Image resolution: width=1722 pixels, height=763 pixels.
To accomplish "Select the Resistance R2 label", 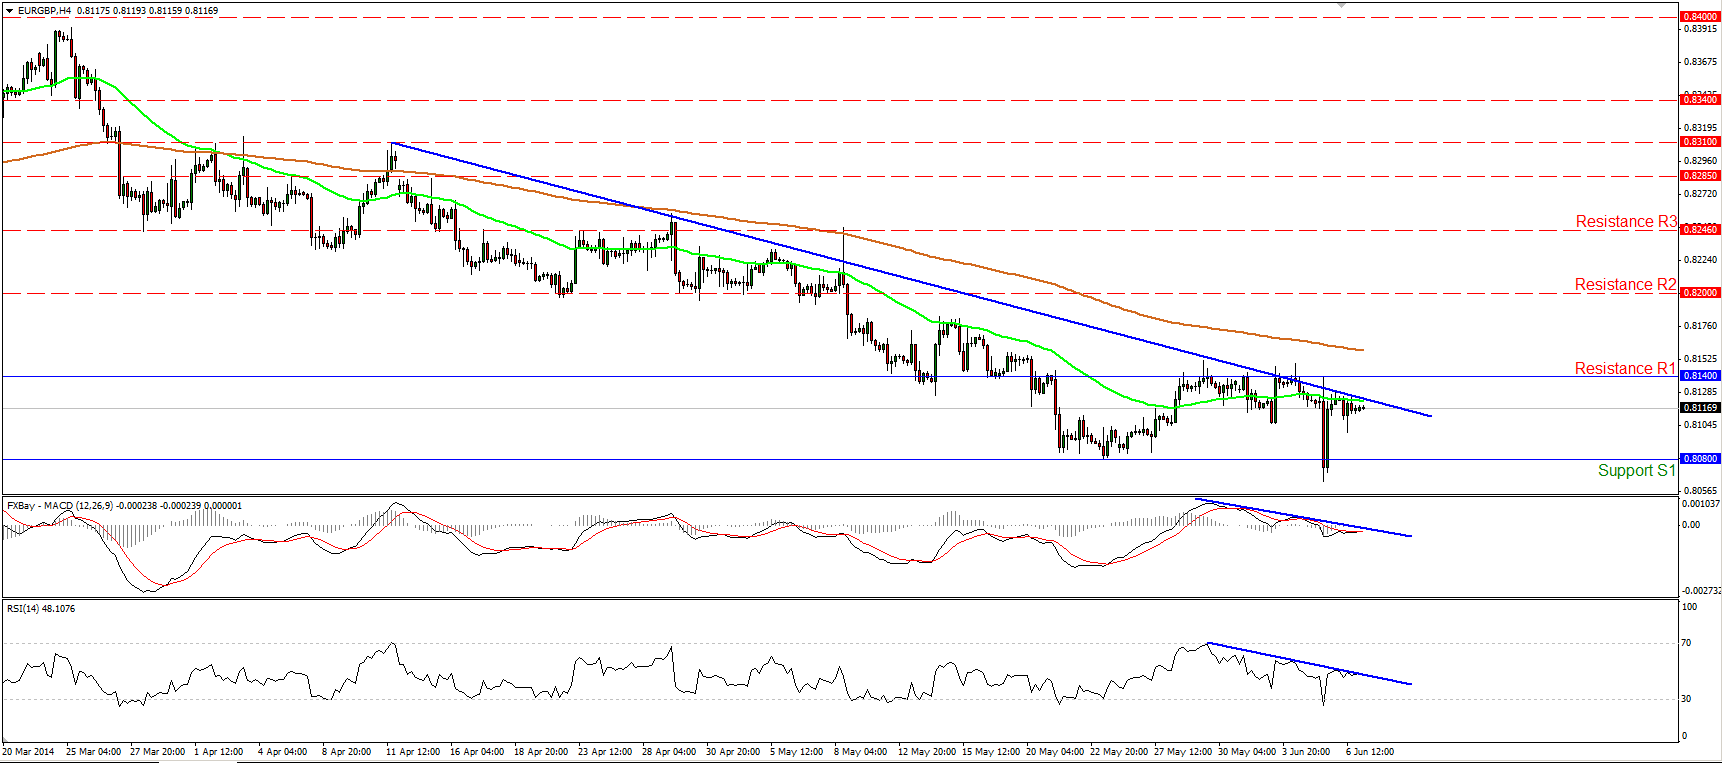I will tap(1625, 285).
